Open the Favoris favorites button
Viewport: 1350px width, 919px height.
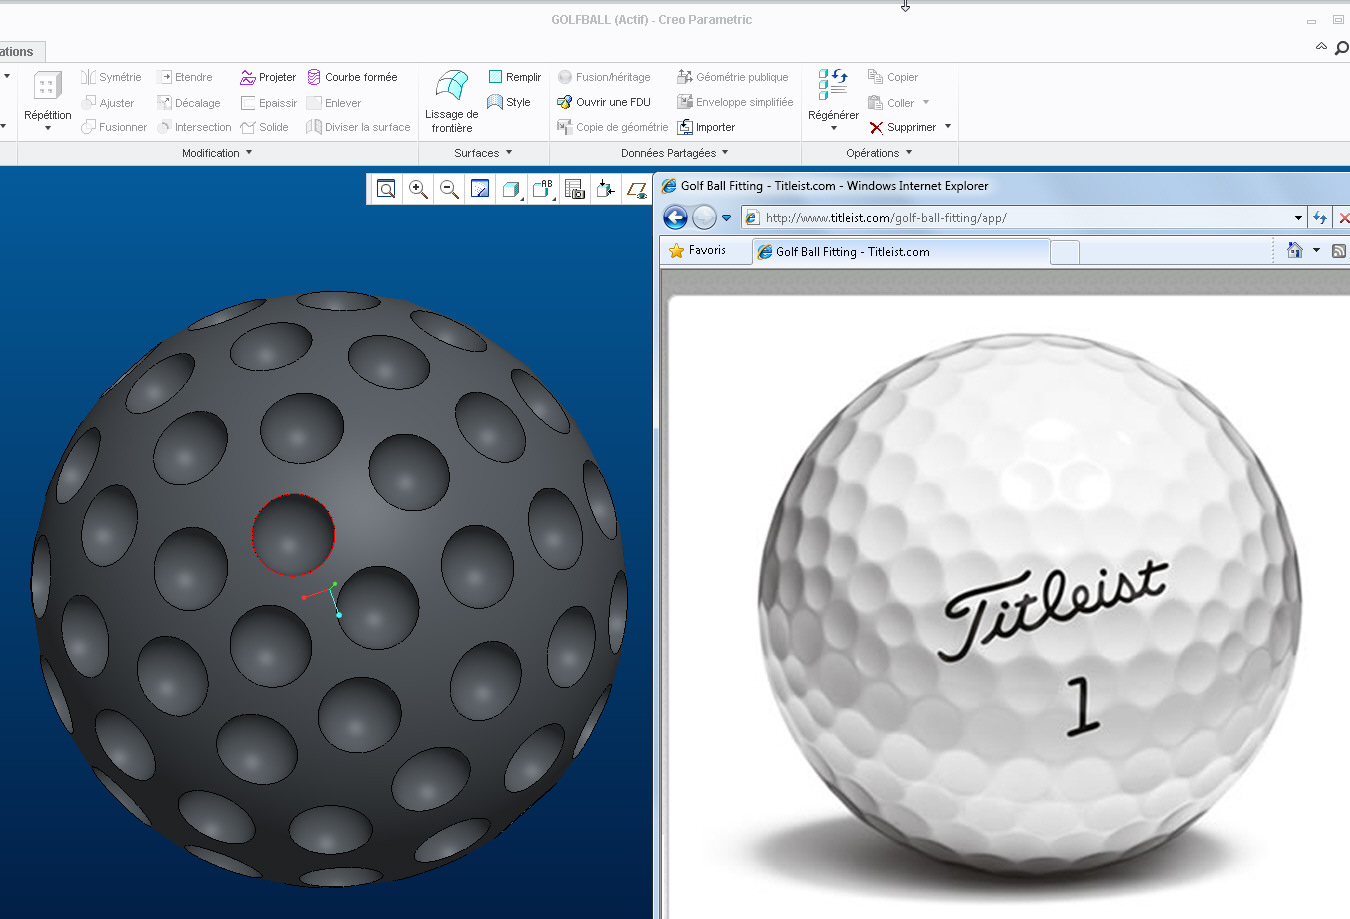(x=697, y=250)
